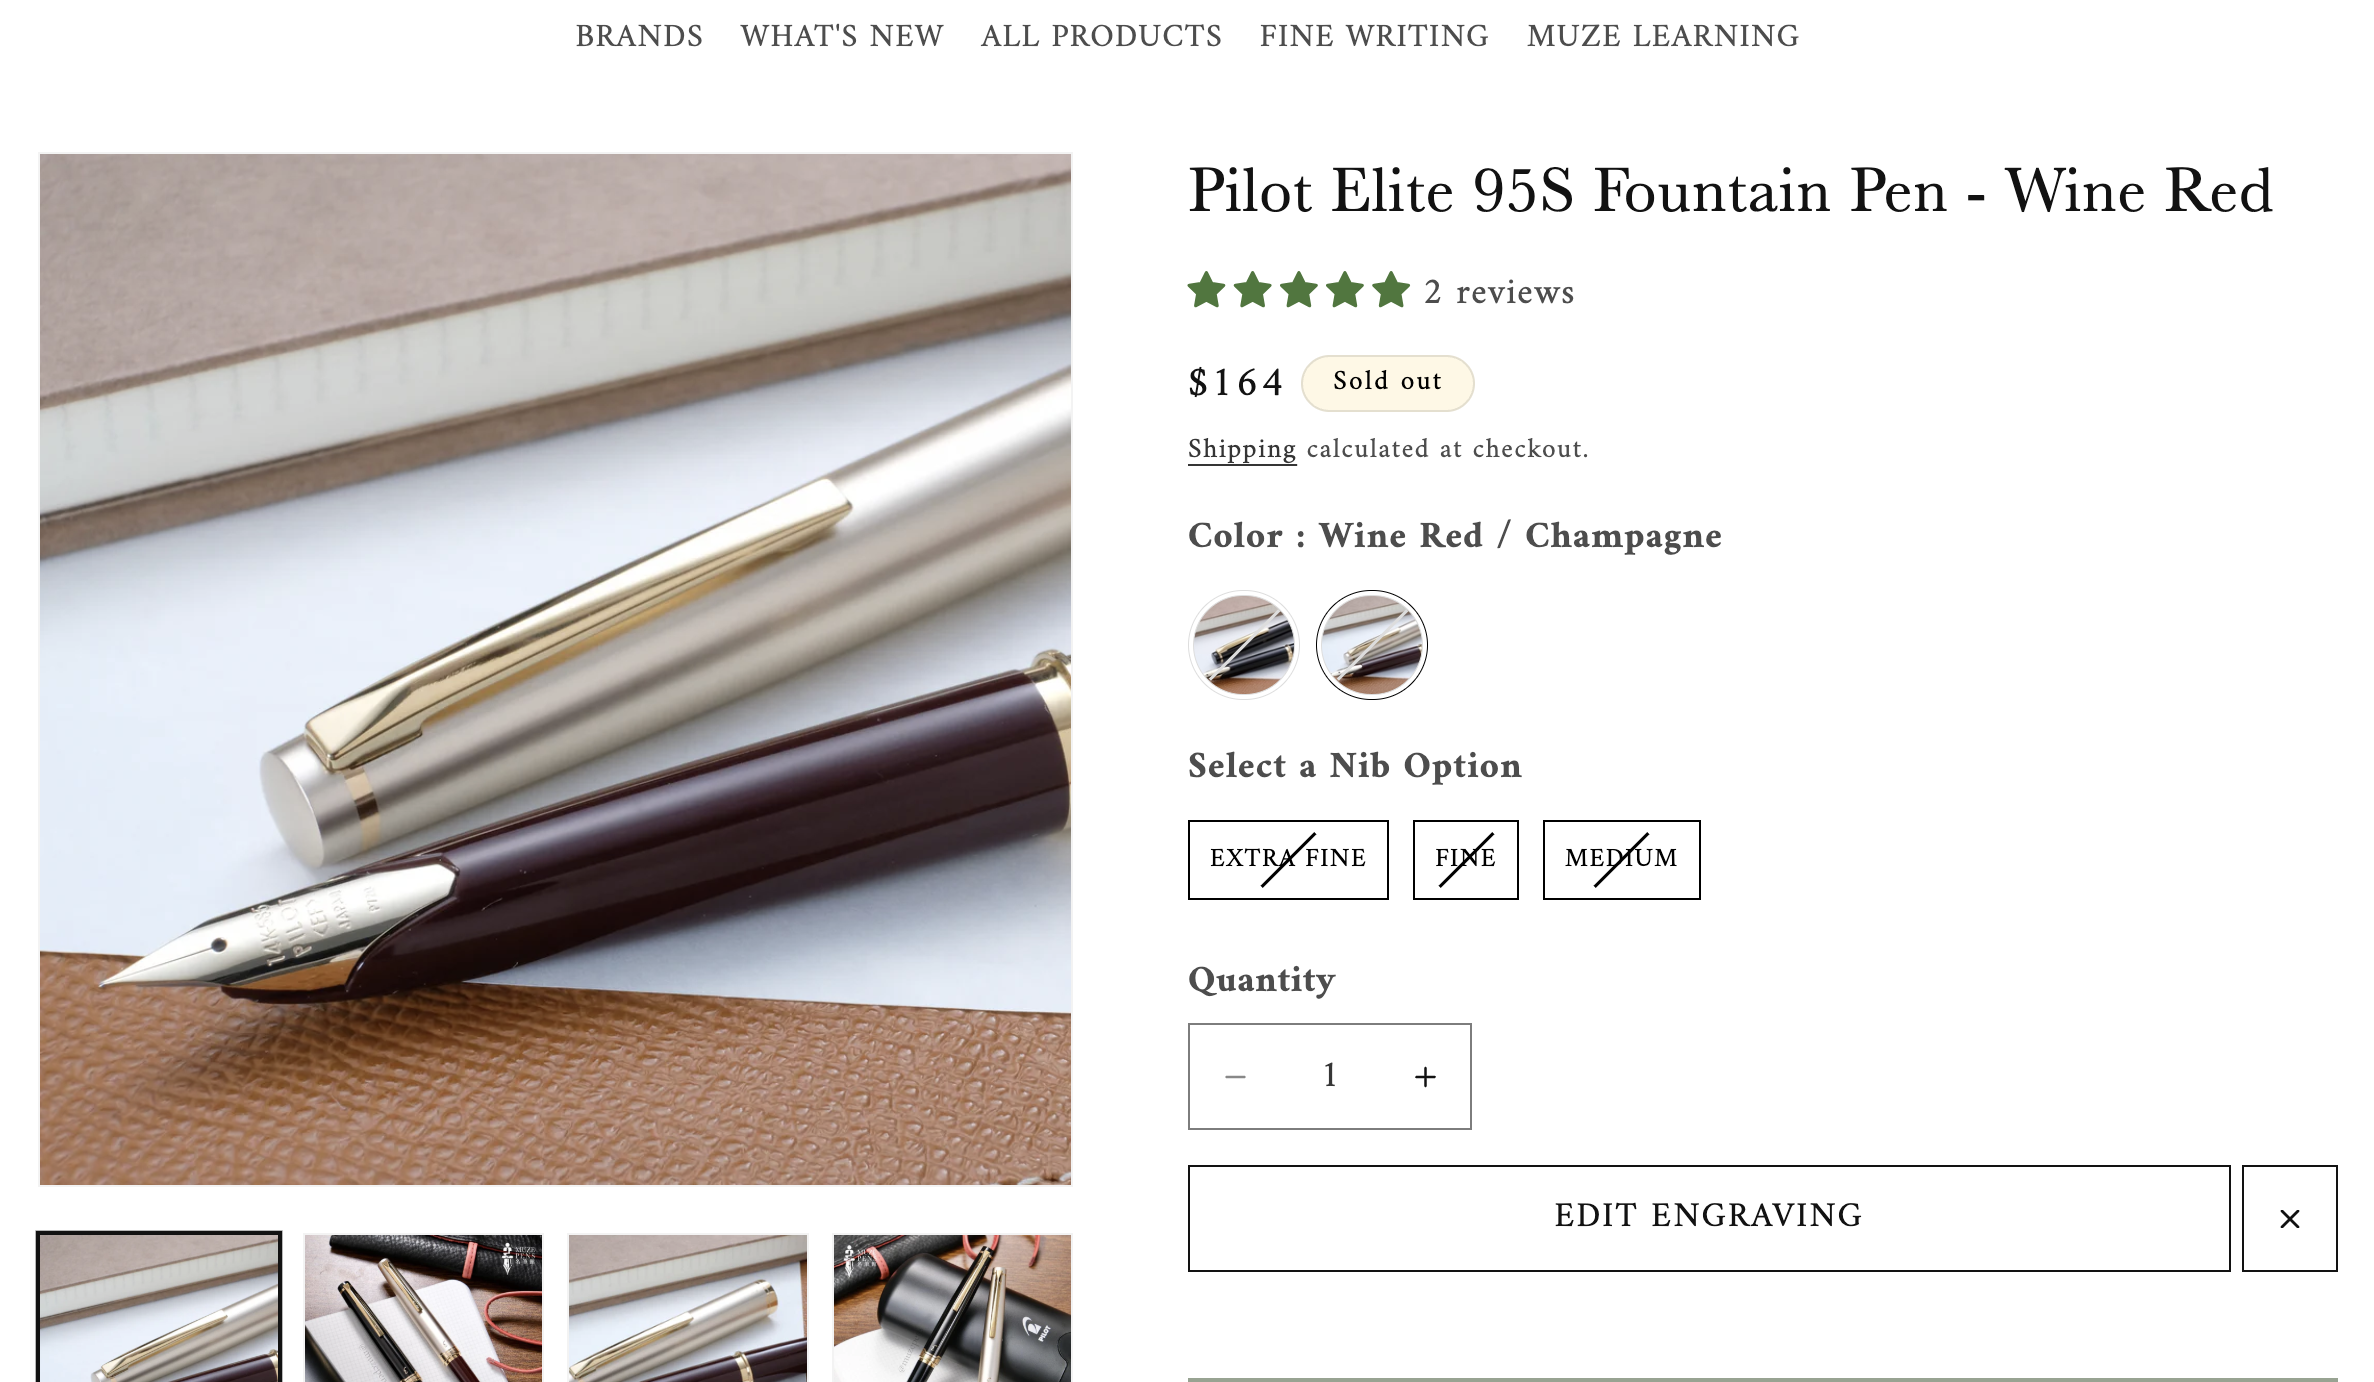Image resolution: width=2374 pixels, height=1382 pixels.
Task: Open the ALL PRODUCTS page
Action: coord(1101,37)
